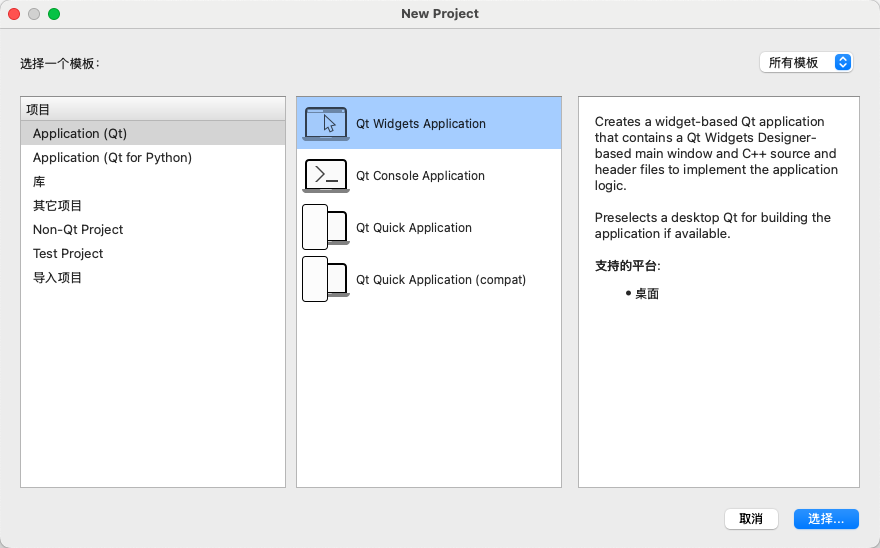Select the Qt Console Application label
This screenshot has height=548, width=880.
pyautogui.click(x=420, y=176)
